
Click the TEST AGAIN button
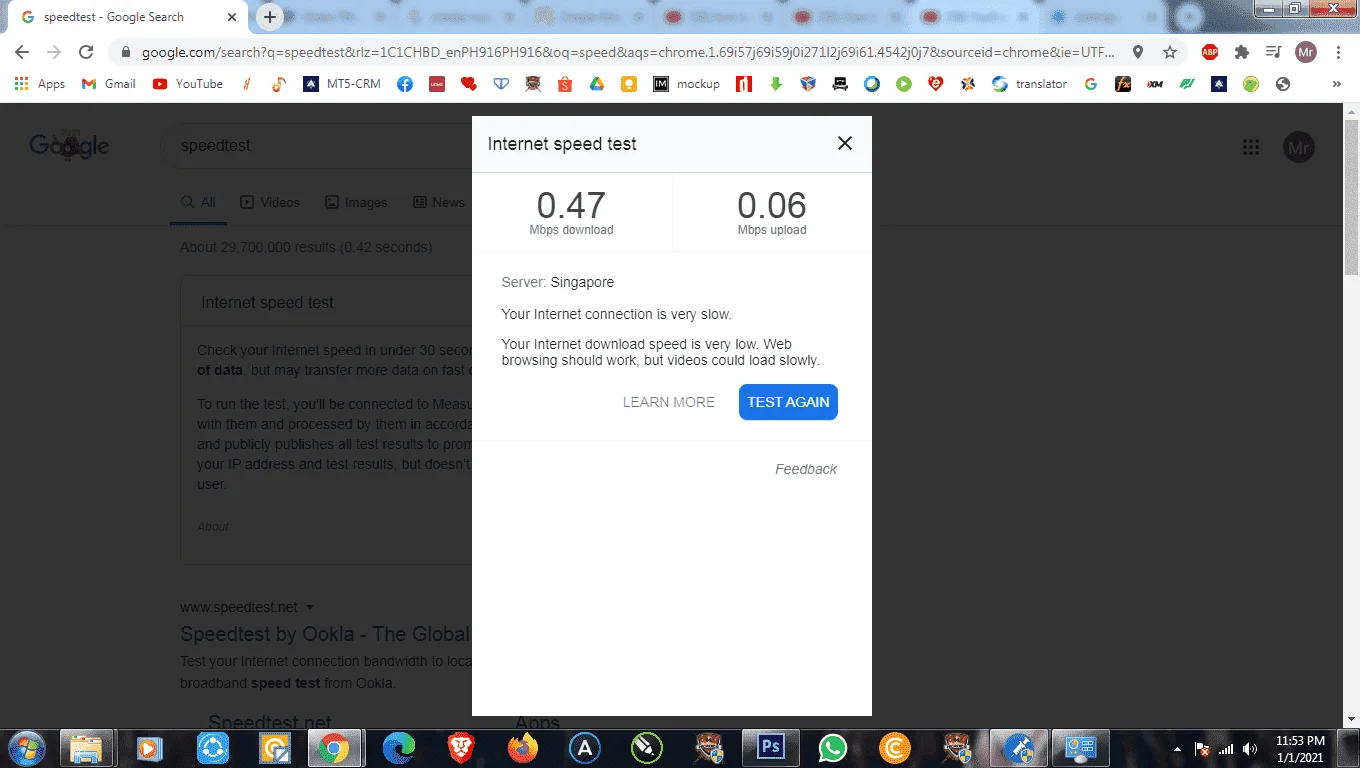pyautogui.click(x=788, y=402)
